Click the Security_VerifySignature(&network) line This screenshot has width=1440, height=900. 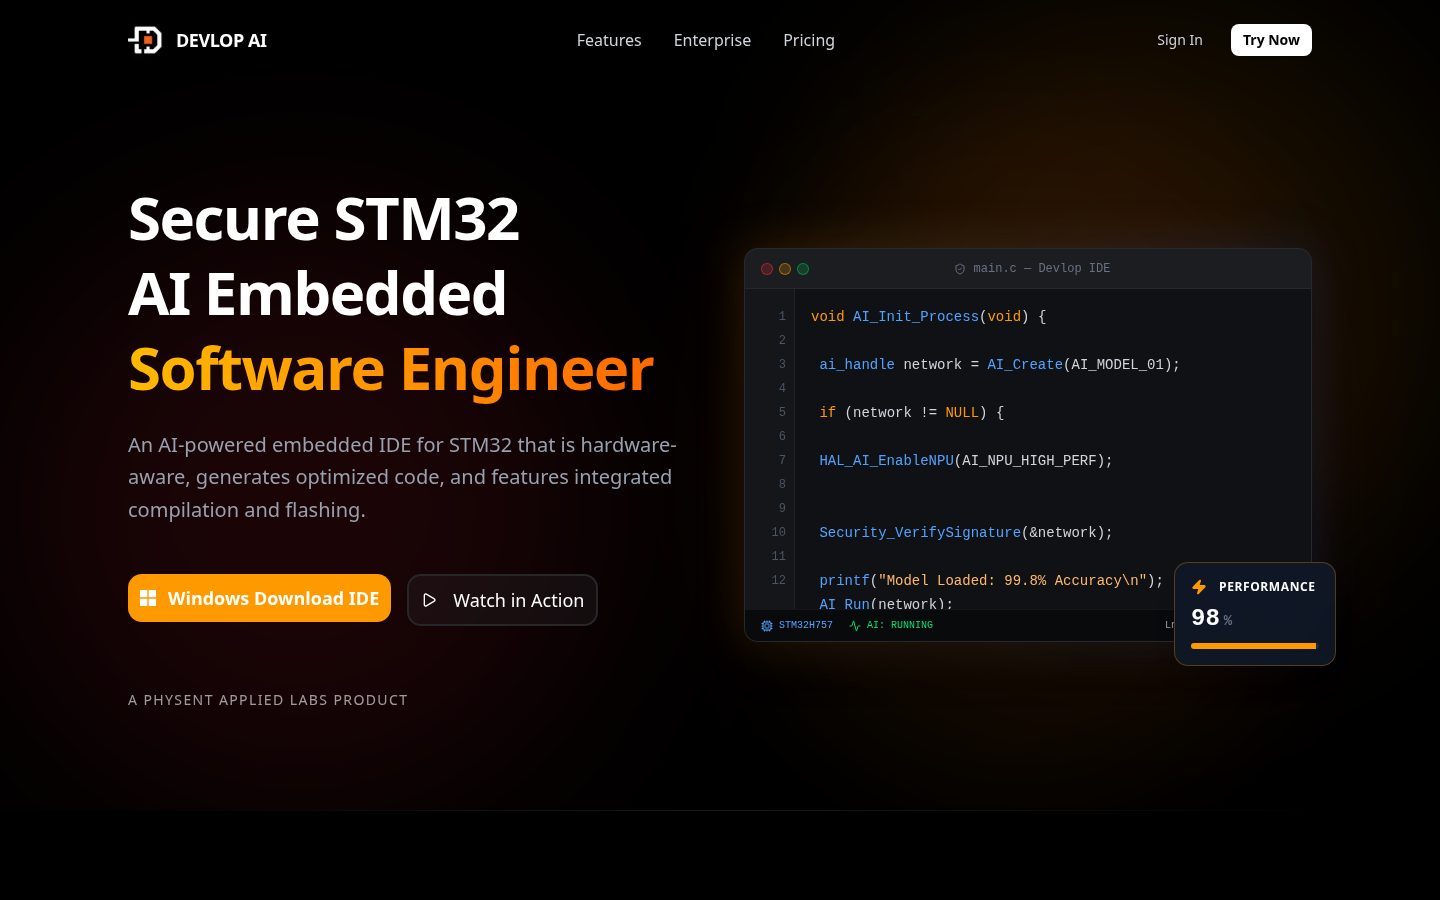966,532
